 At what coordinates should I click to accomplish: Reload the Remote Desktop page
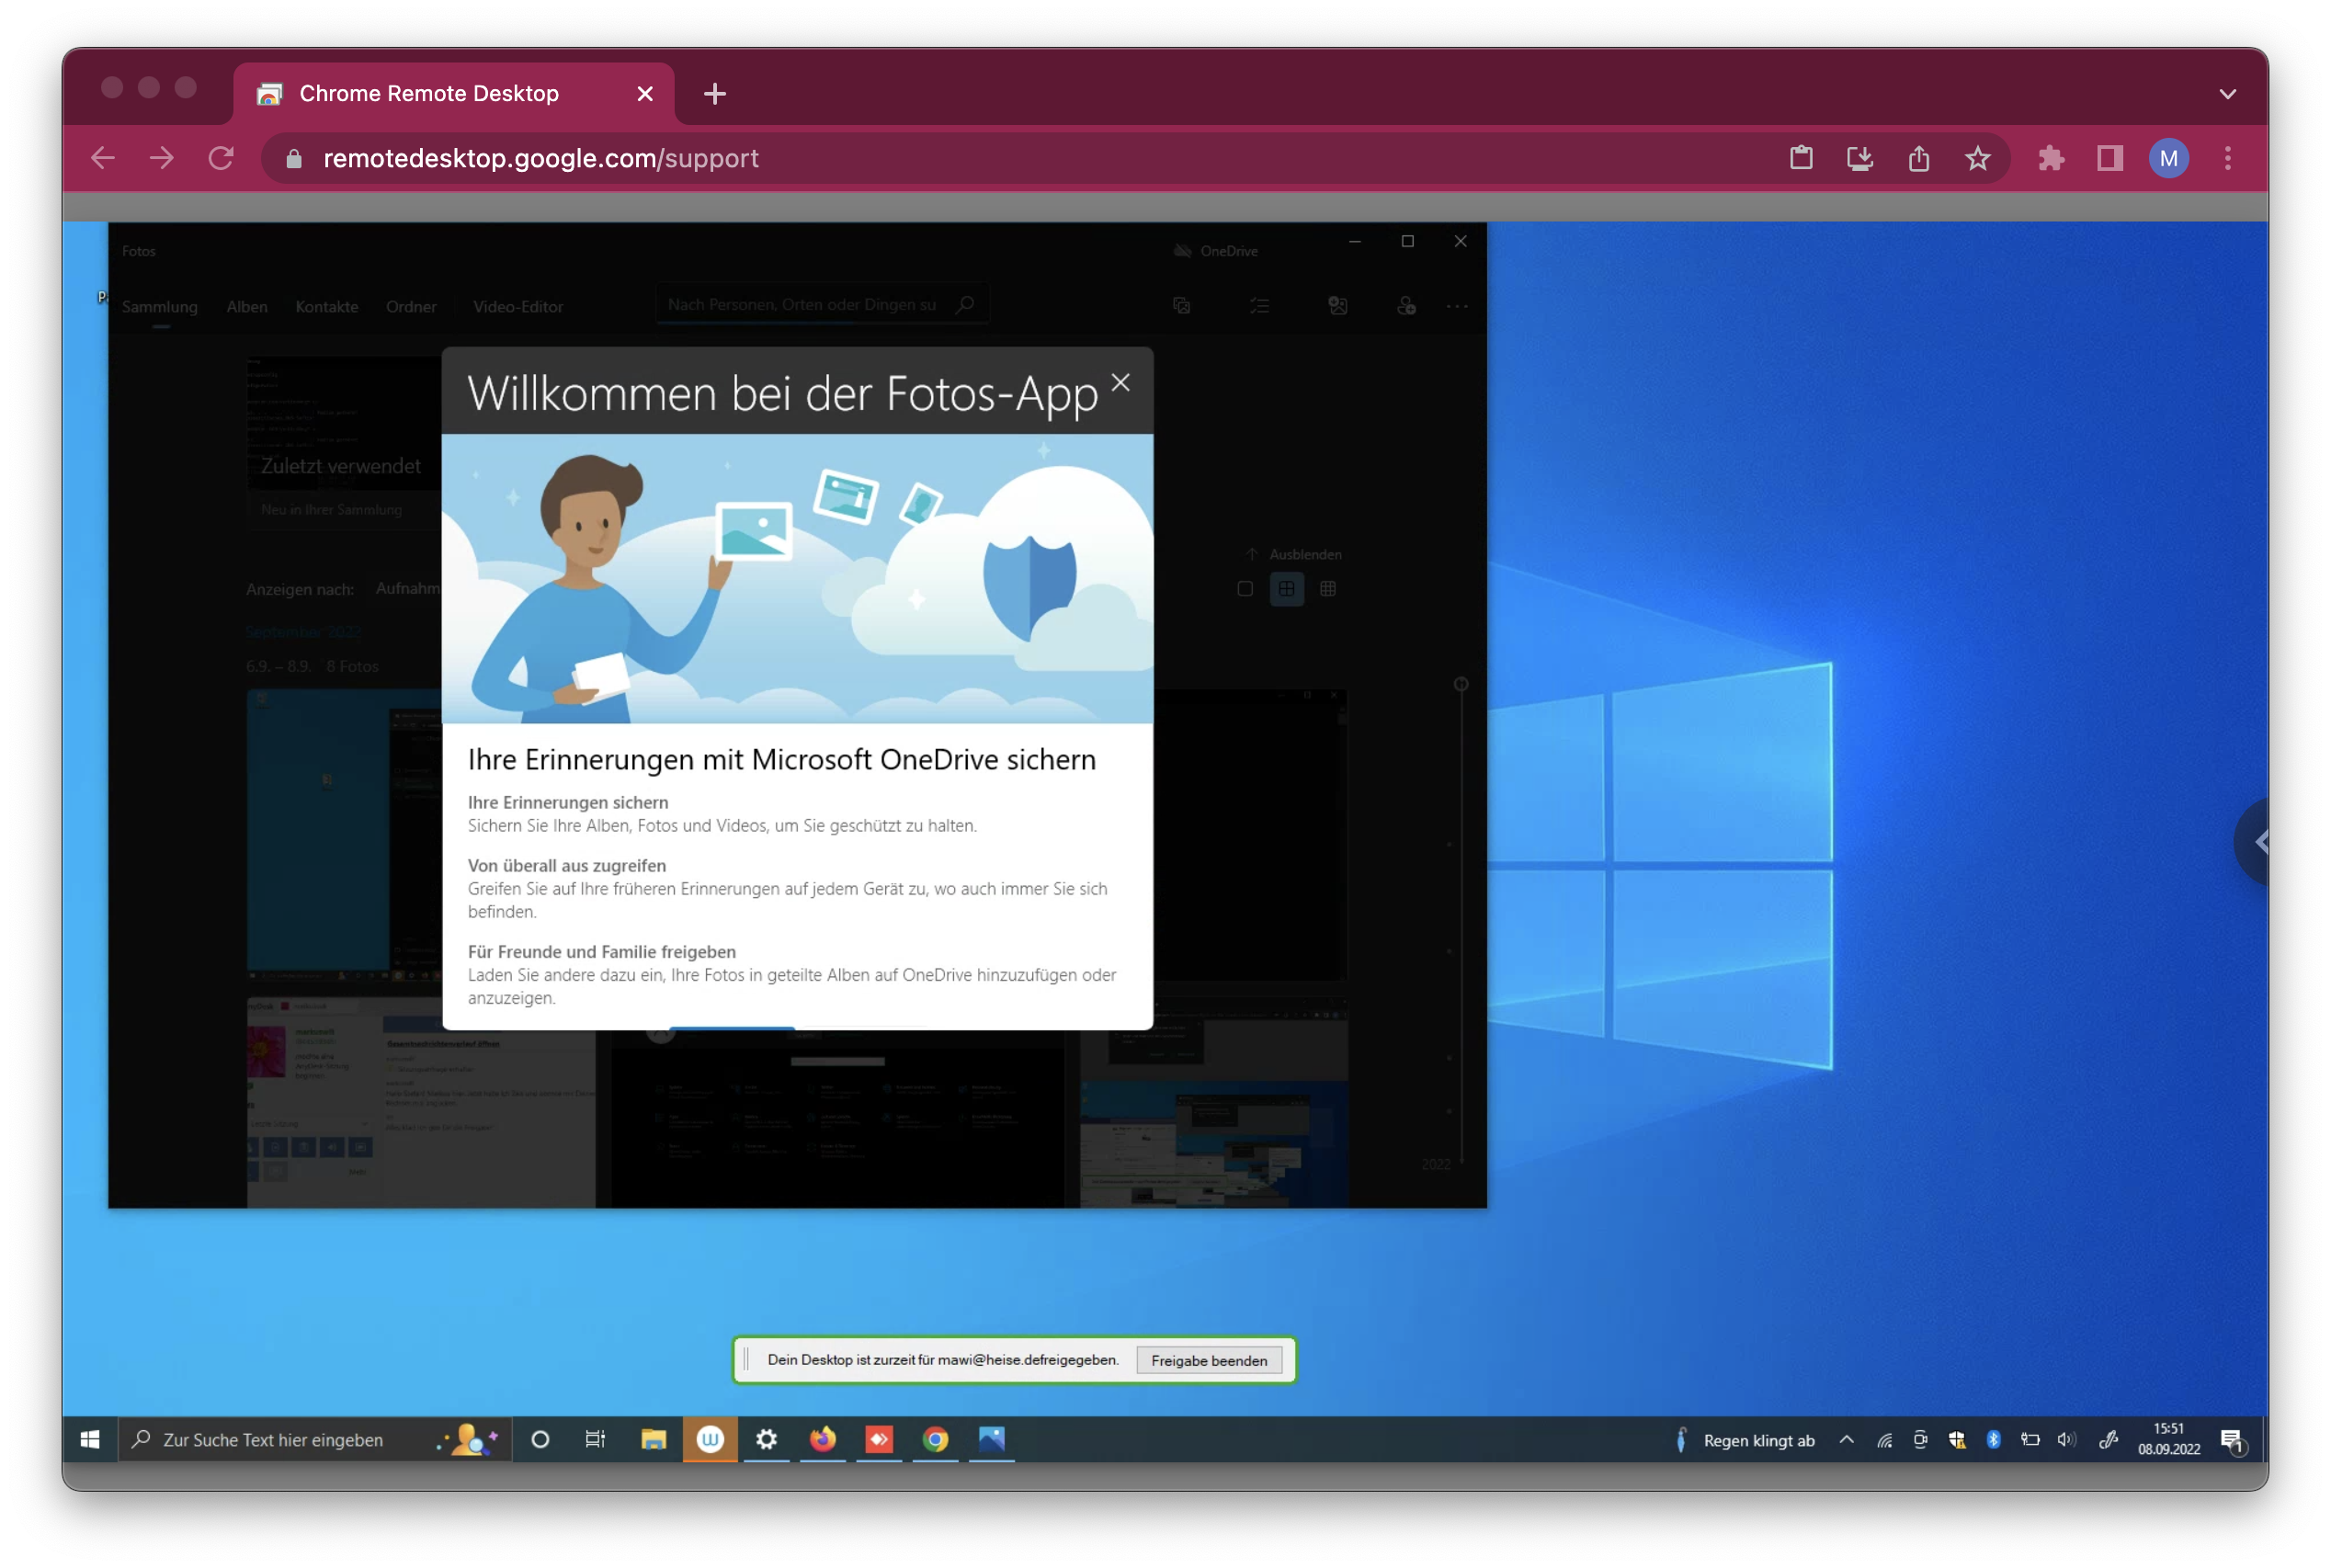[221, 158]
